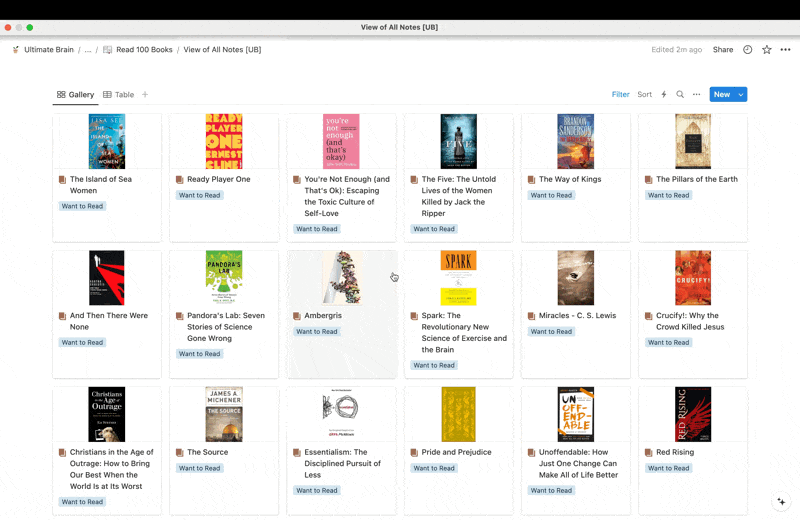The width and height of the screenshot is (800, 520).
Task: Add a new view with the plus icon
Action: click(145, 94)
